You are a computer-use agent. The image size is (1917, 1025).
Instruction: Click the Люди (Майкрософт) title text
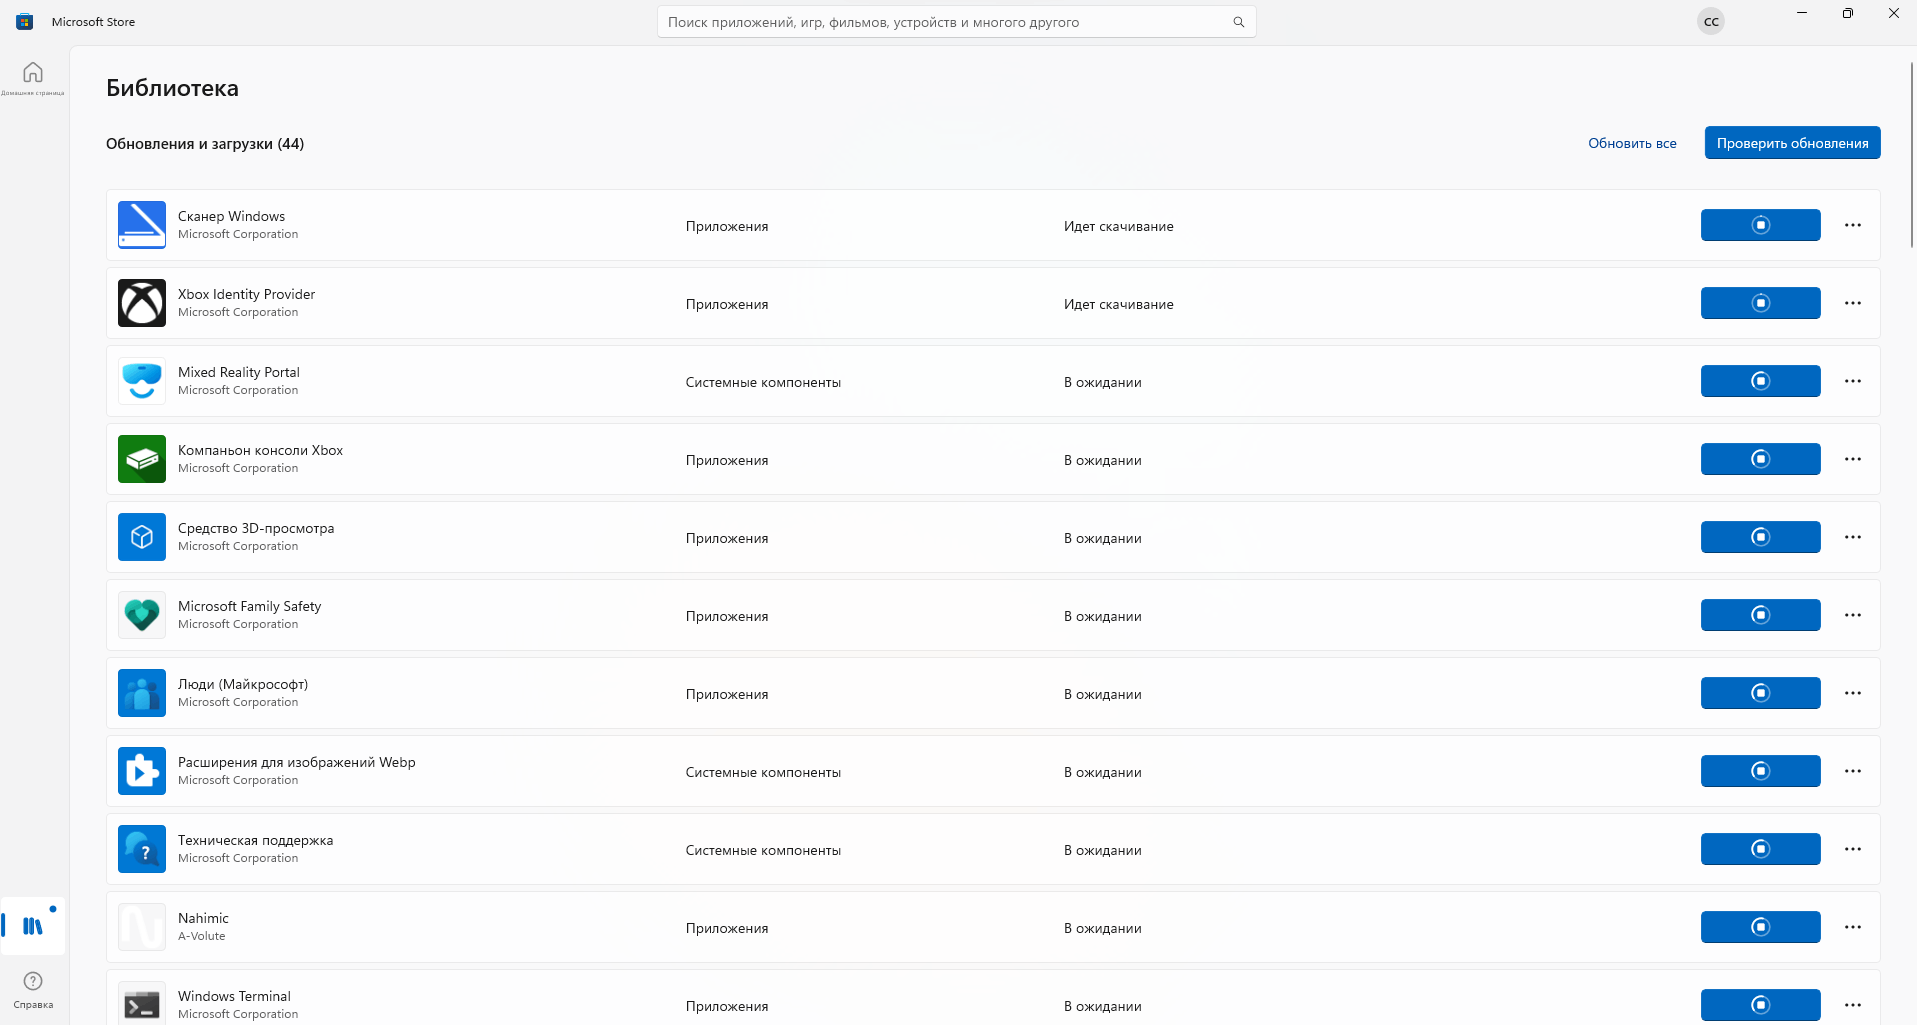tap(243, 684)
